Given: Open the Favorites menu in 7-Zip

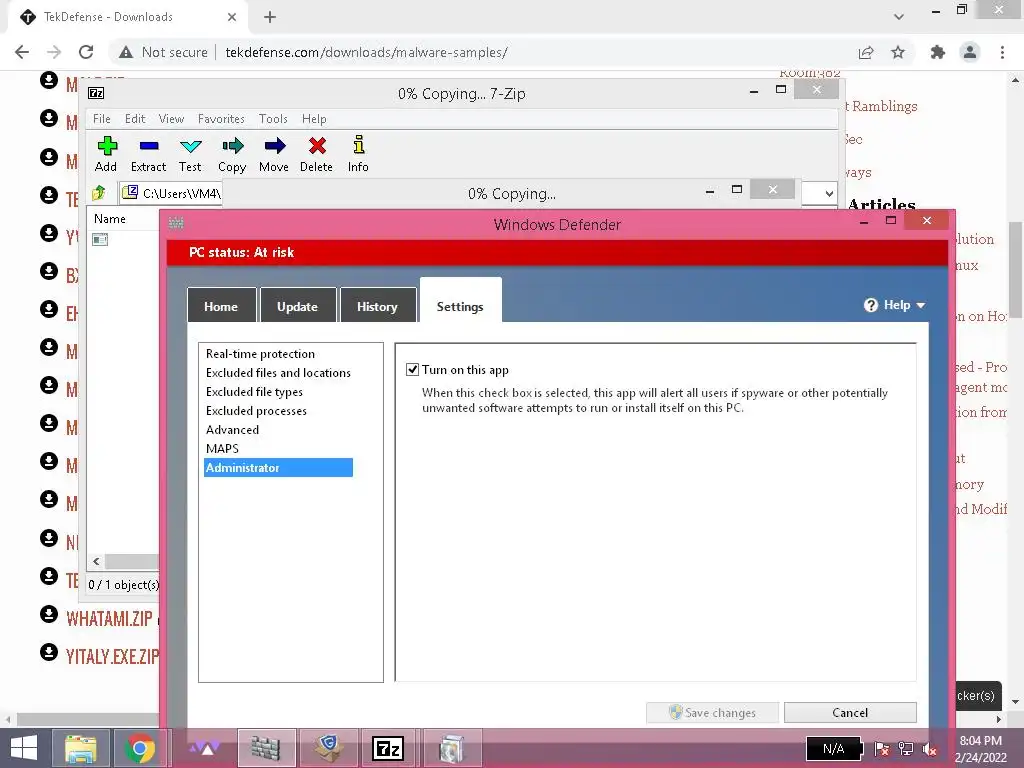Looking at the screenshot, I should 221,119.
